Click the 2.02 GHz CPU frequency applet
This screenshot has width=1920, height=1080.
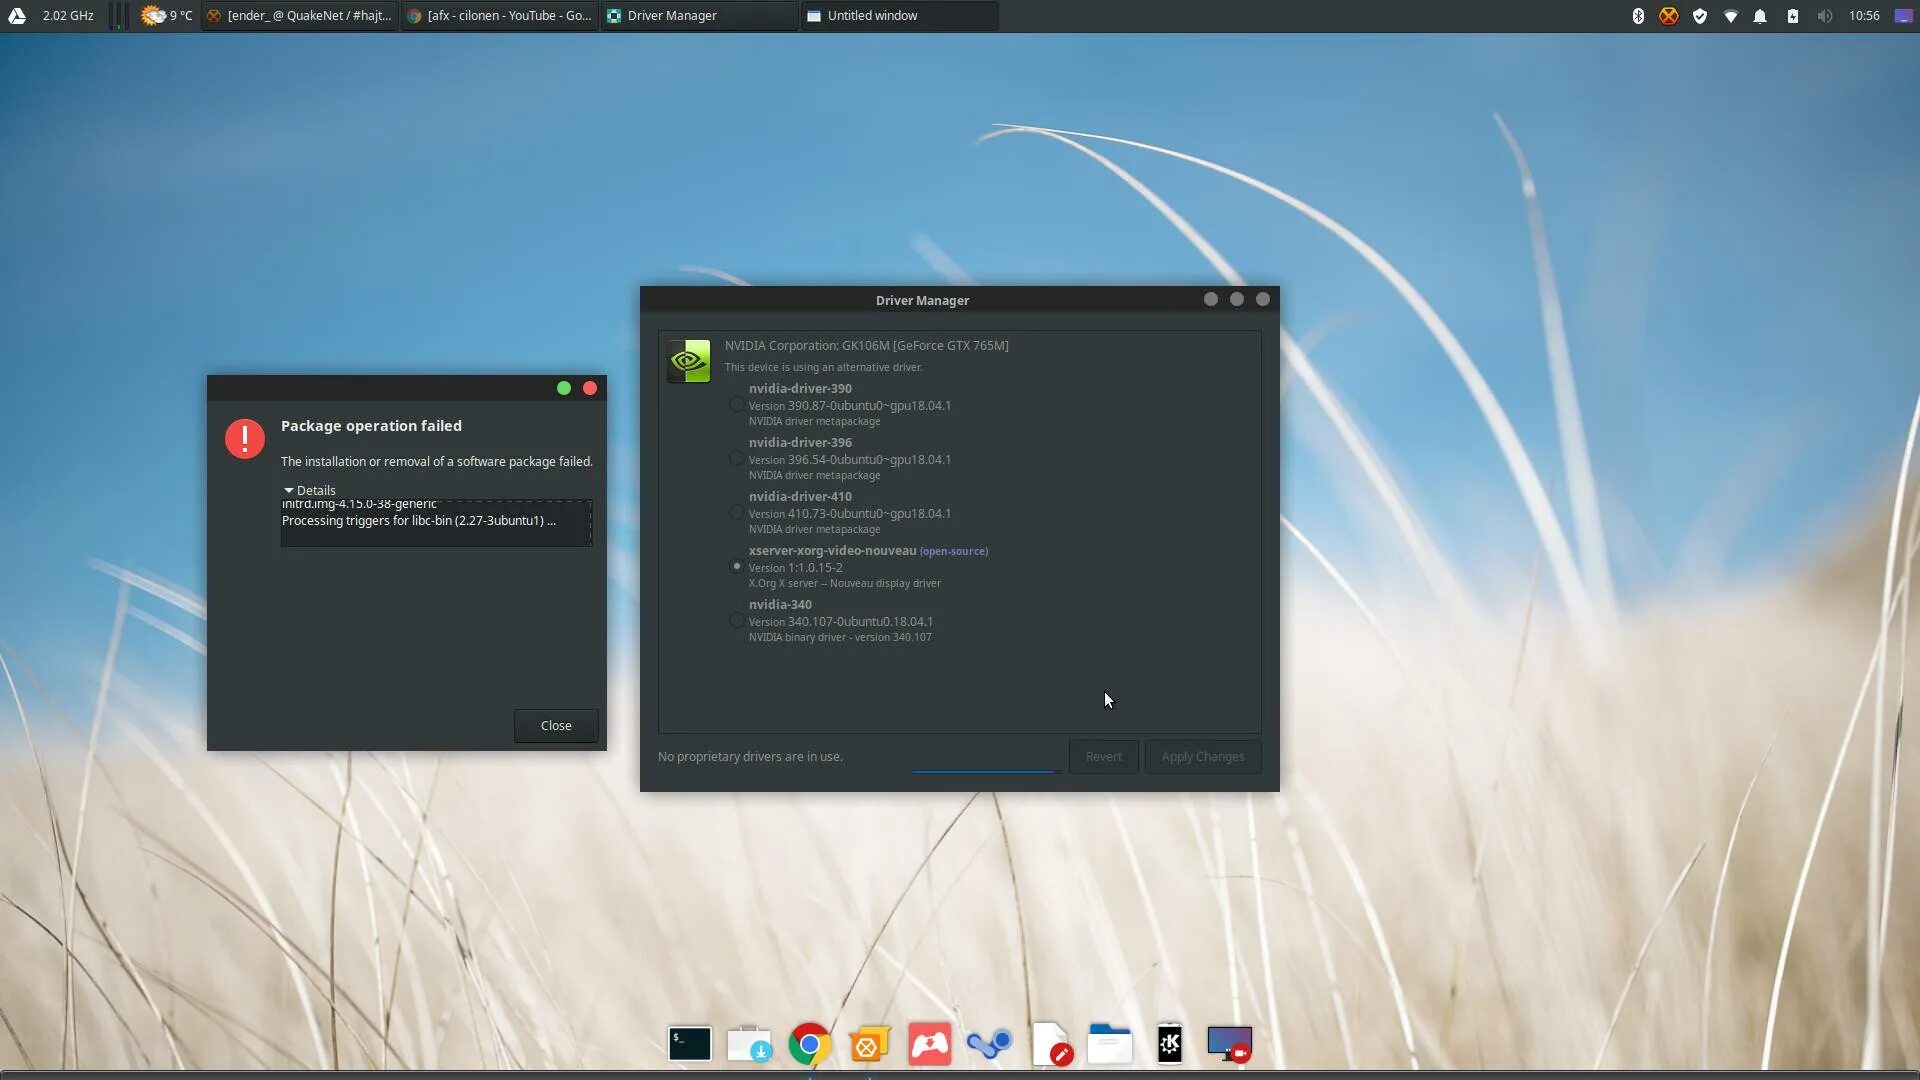point(68,16)
